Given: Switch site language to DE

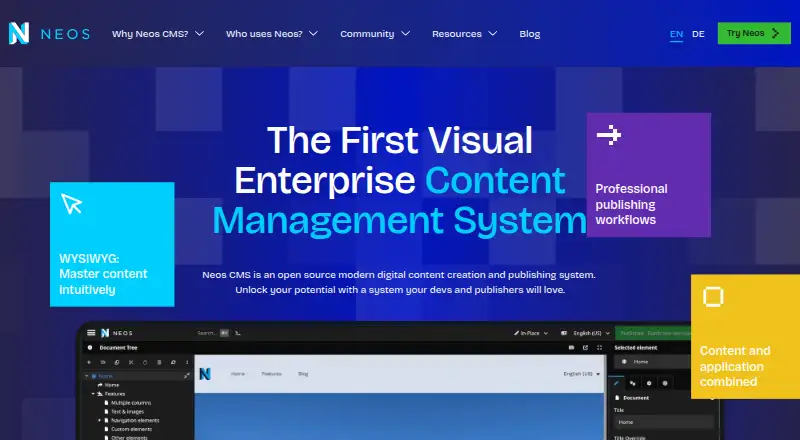Looking at the screenshot, I should coord(698,34).
